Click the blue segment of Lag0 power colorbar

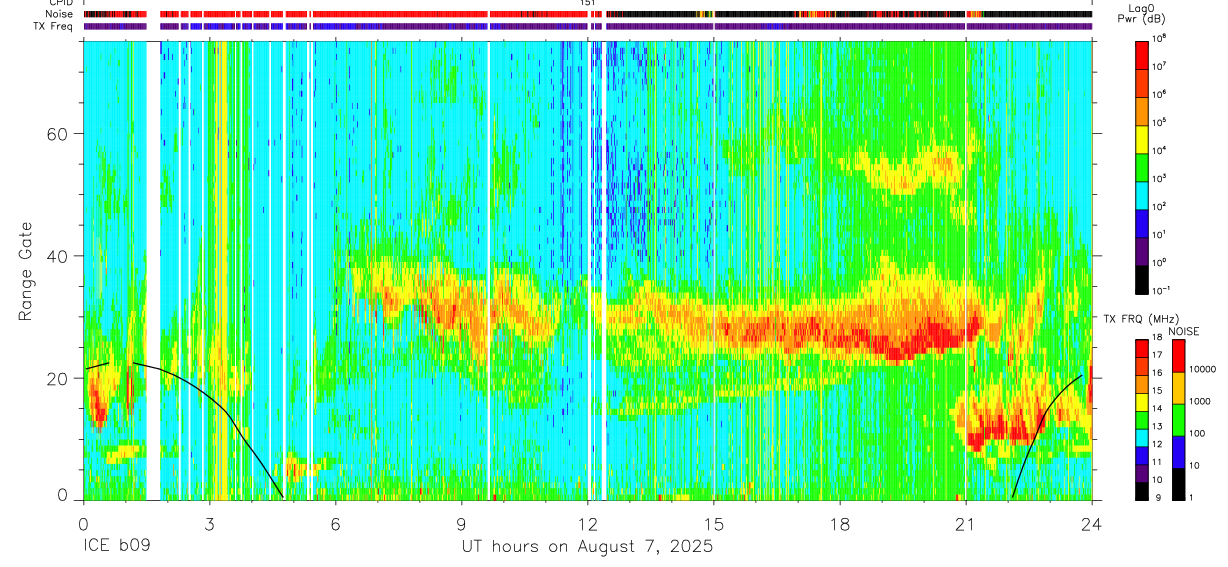tap(1141, 222)
